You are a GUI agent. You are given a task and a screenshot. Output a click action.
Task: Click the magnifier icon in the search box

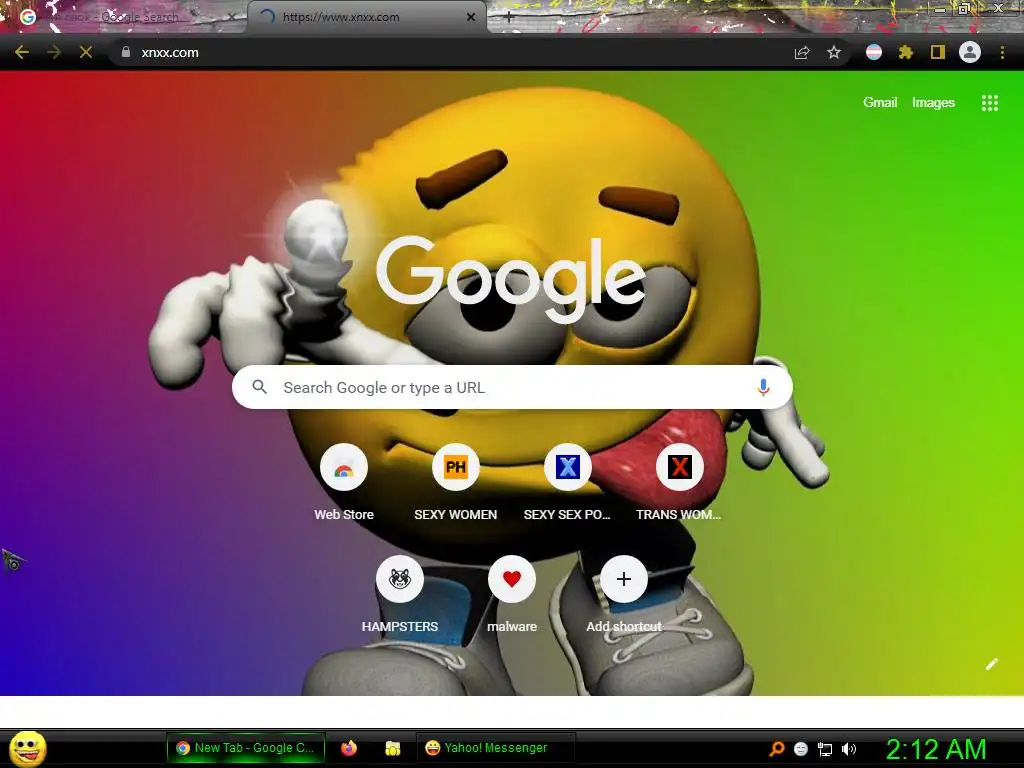(259, 387)
